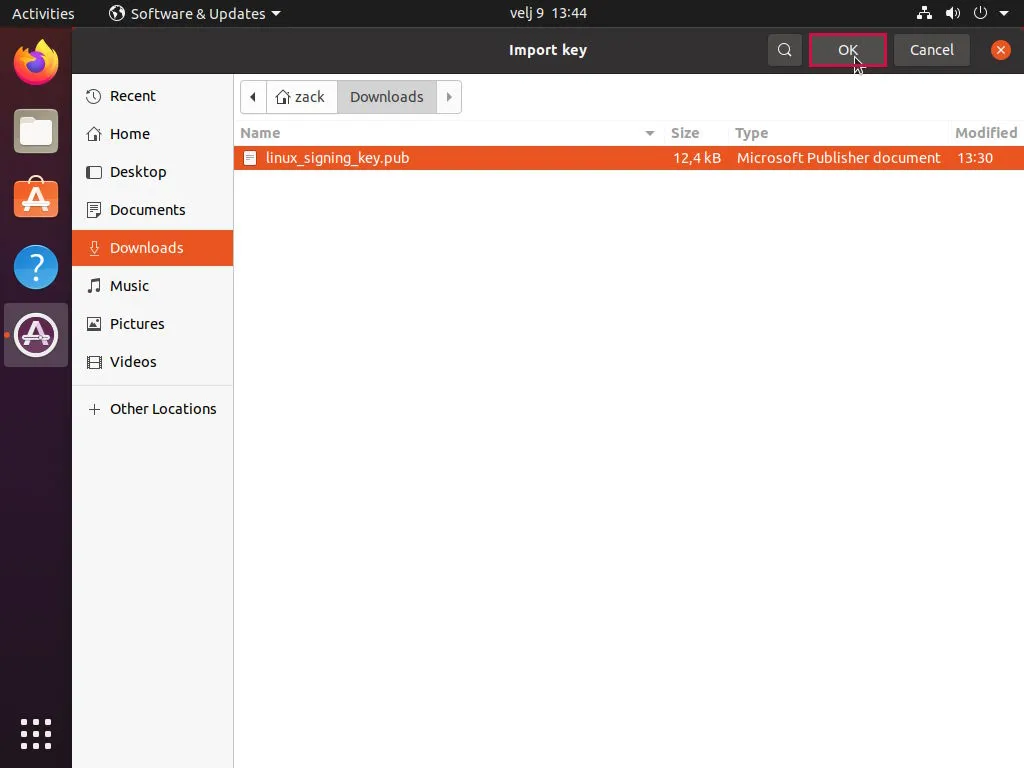Click the volume icon in top bar
Screen dimensions: 1024x768
953,13
